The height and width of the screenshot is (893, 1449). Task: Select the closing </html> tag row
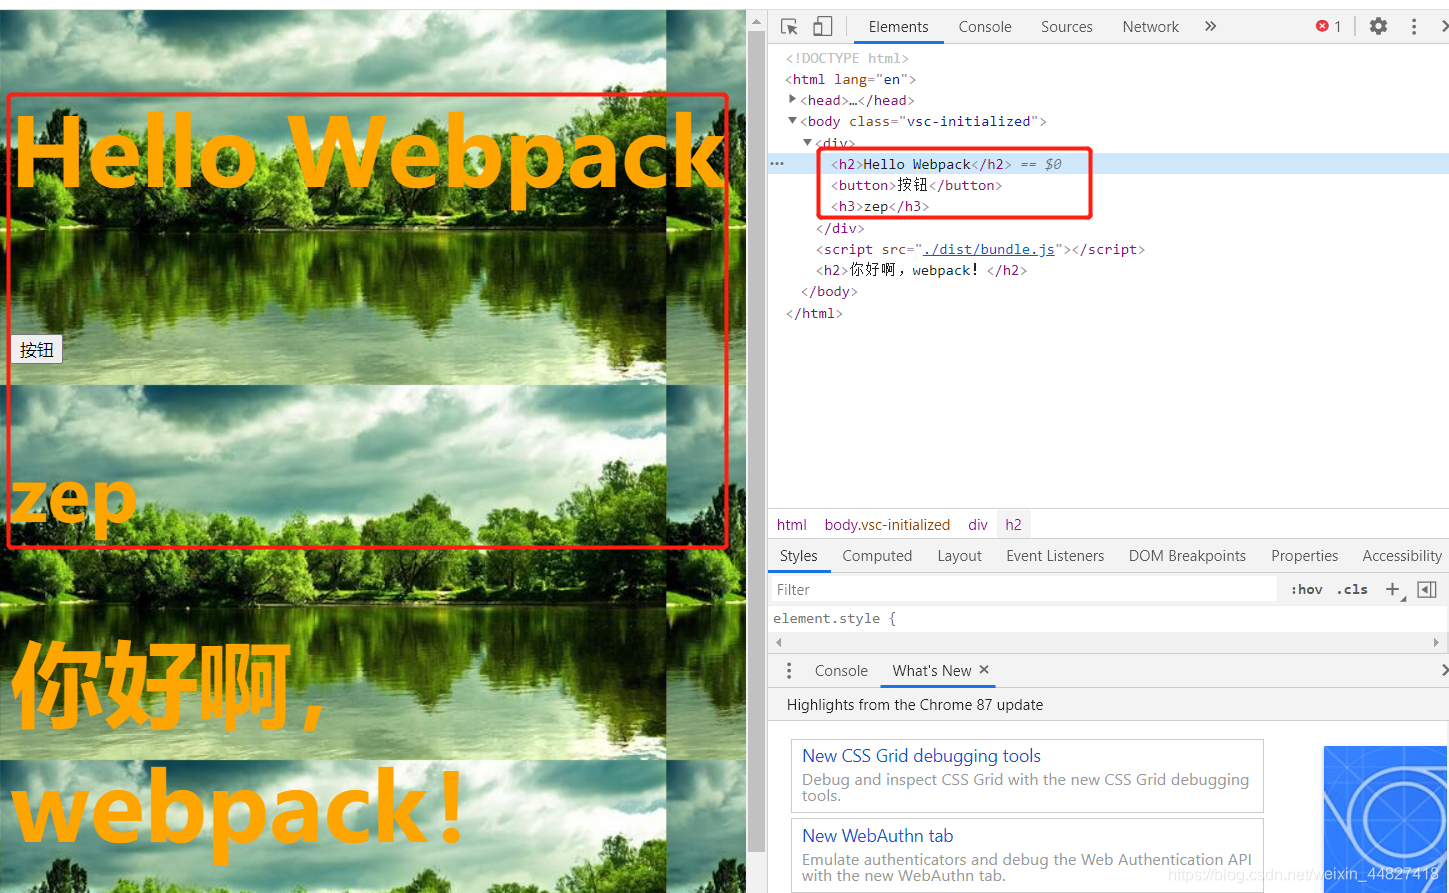pyautogui.click(x=1108, y=313)
